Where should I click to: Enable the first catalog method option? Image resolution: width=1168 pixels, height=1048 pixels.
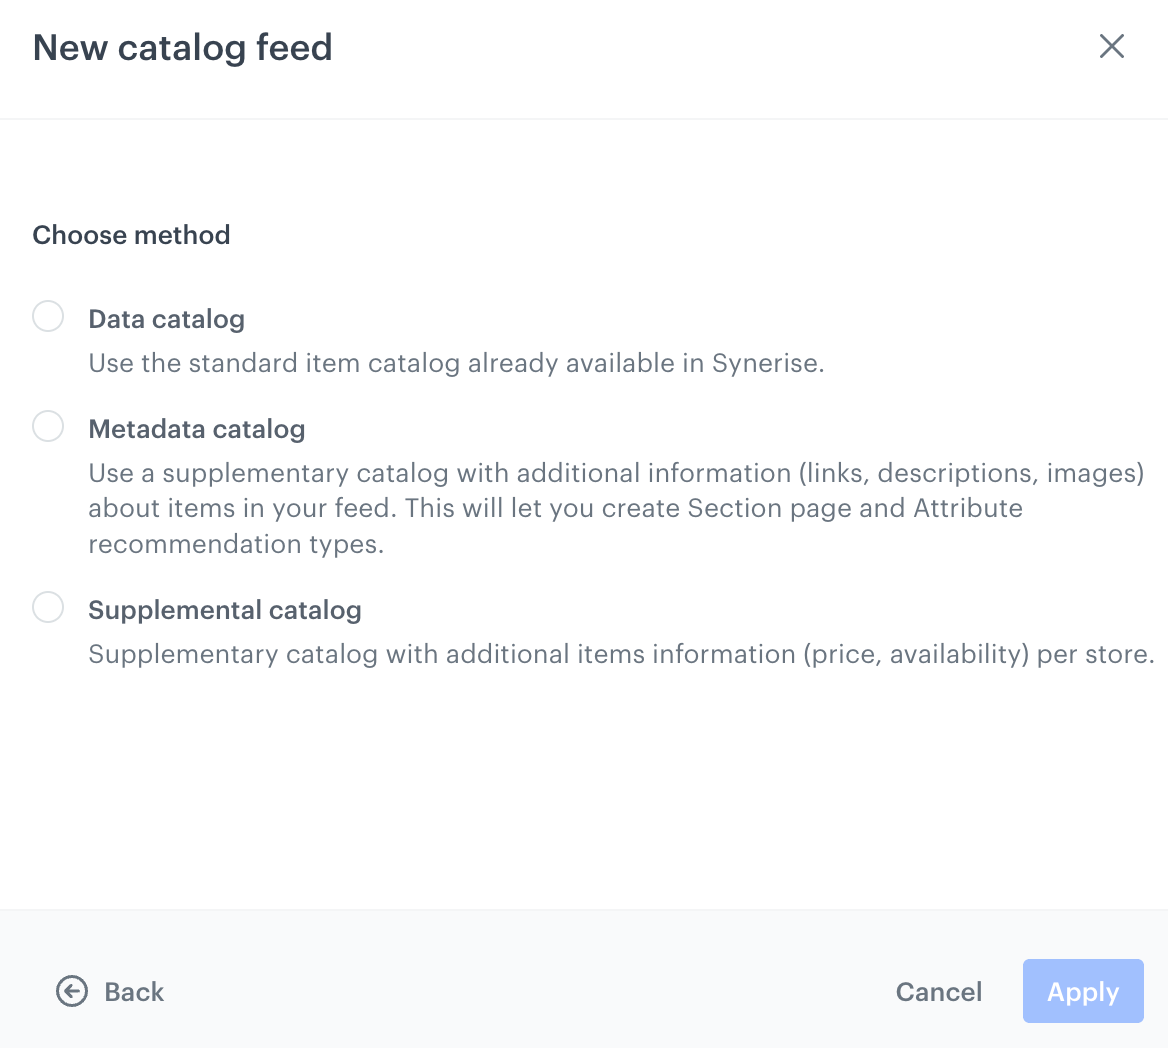pos(47,315)
